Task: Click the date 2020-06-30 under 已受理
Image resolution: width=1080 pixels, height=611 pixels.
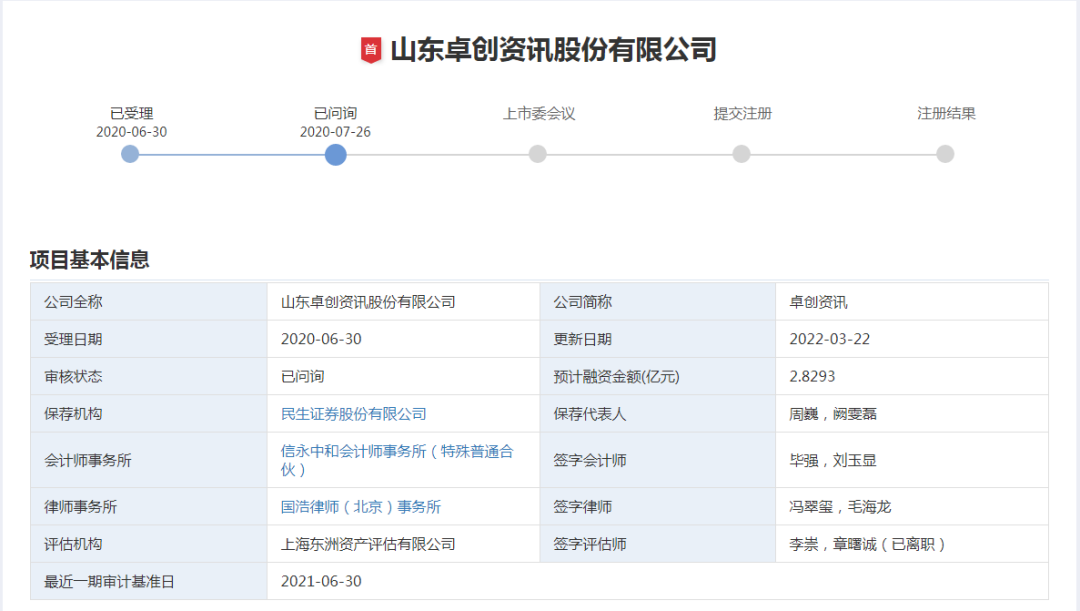Action: click(x=132, y=132)
